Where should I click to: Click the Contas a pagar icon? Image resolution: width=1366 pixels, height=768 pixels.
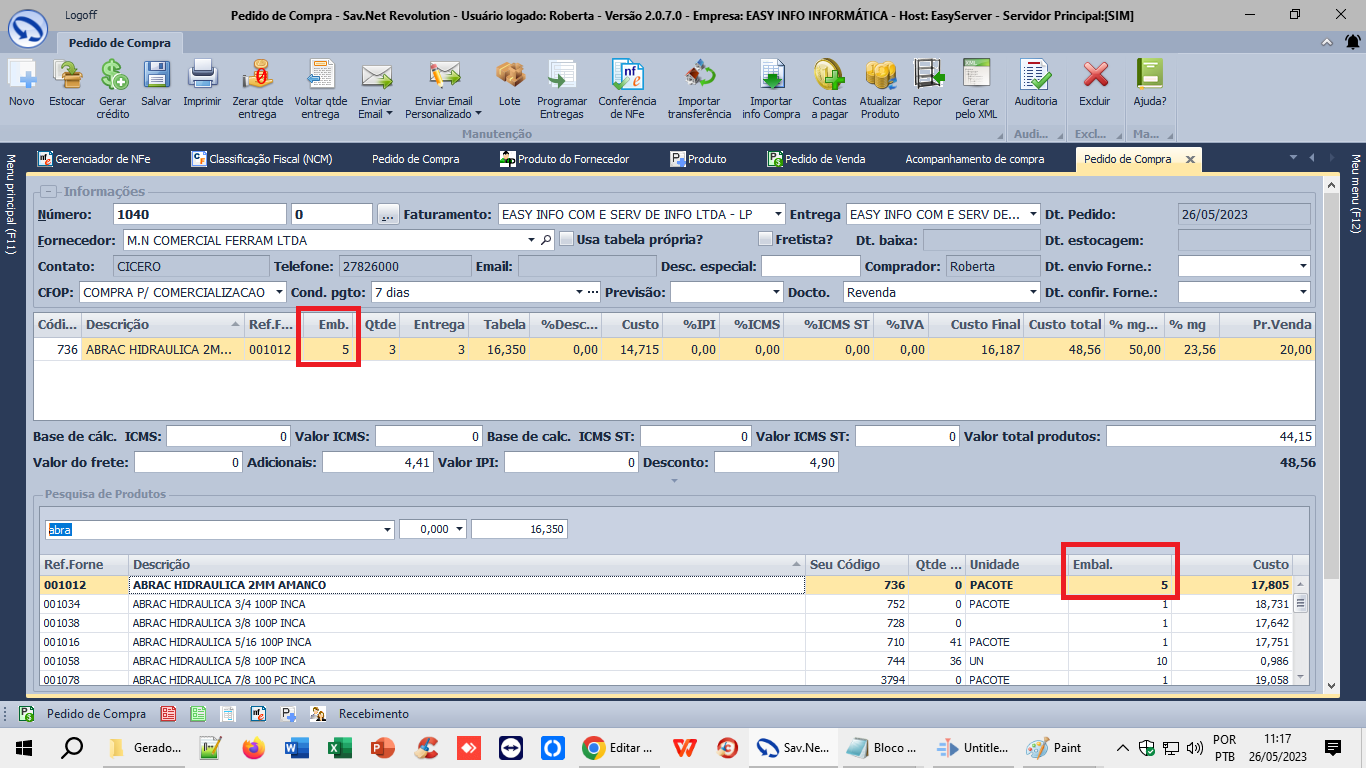(829, 82)
